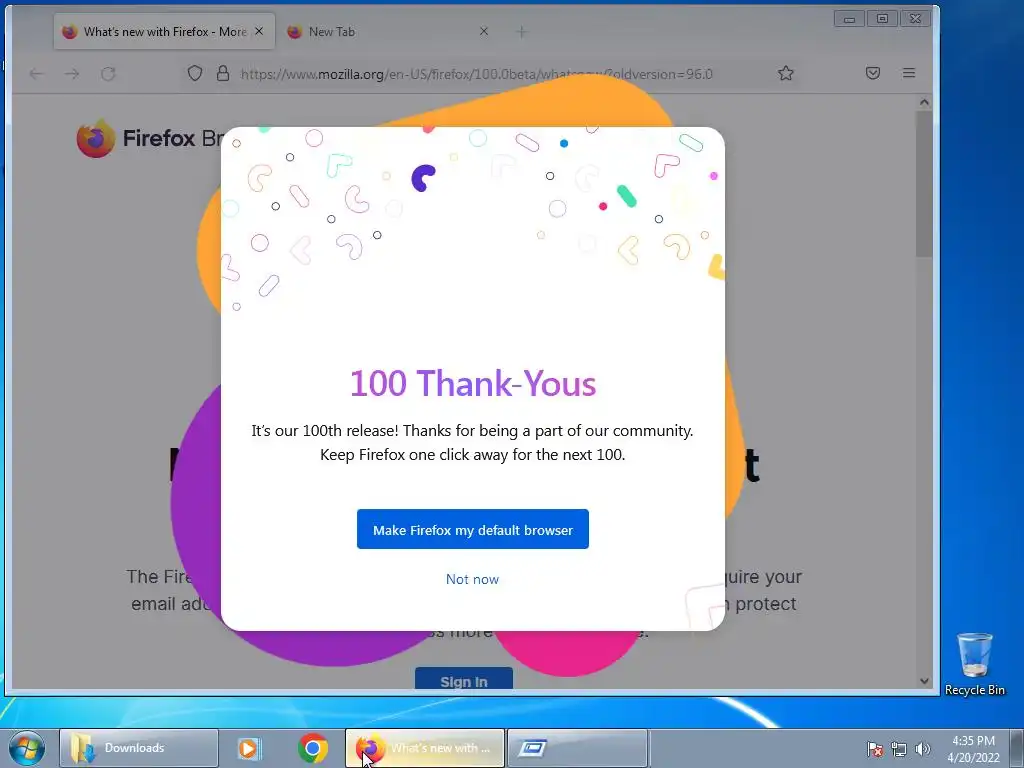Open the Windows Start menu

[x=27, y=748]
